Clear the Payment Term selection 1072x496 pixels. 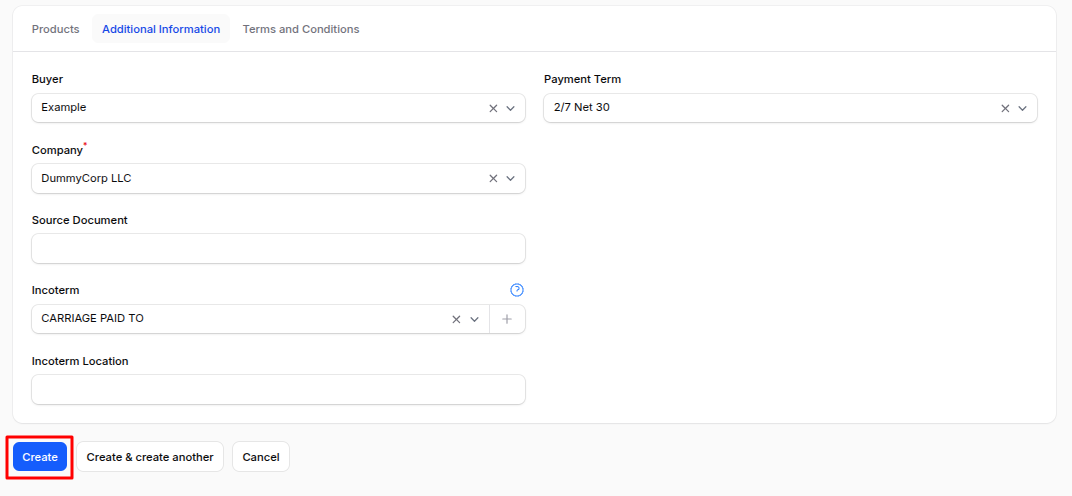1005,108
